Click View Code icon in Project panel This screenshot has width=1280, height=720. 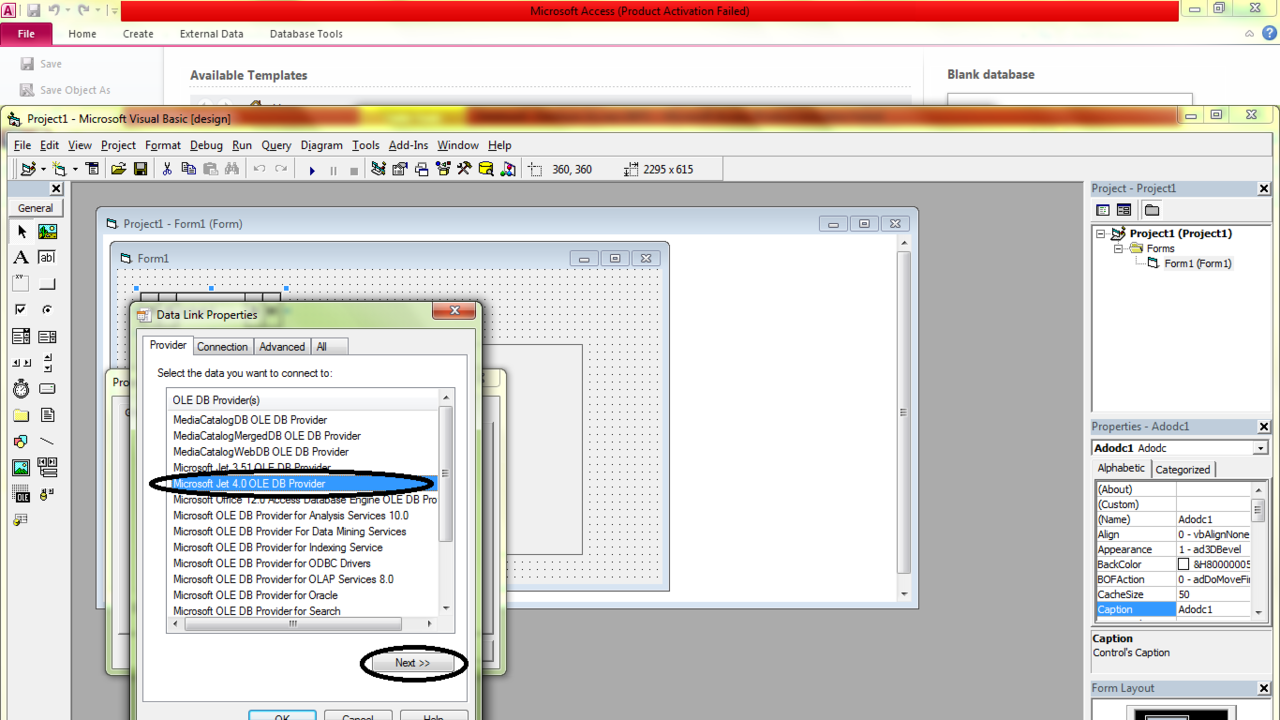[x=1103, y=210]
